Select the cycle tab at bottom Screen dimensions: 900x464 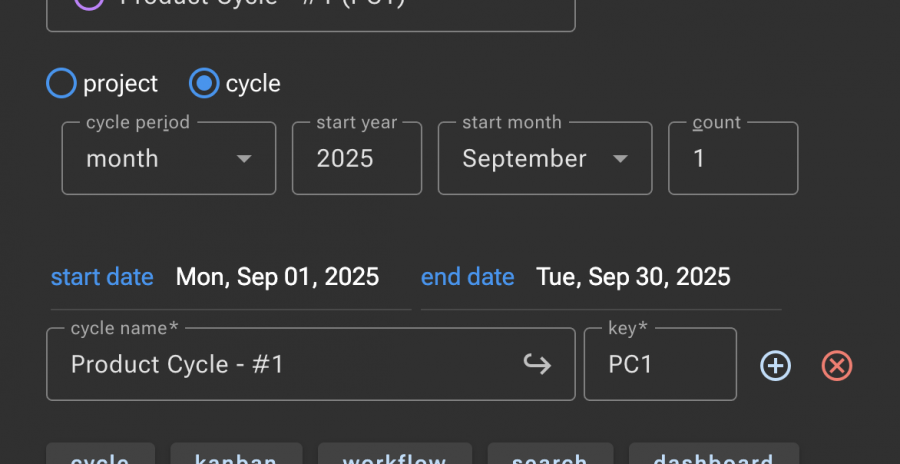click(x=100, y=456)
